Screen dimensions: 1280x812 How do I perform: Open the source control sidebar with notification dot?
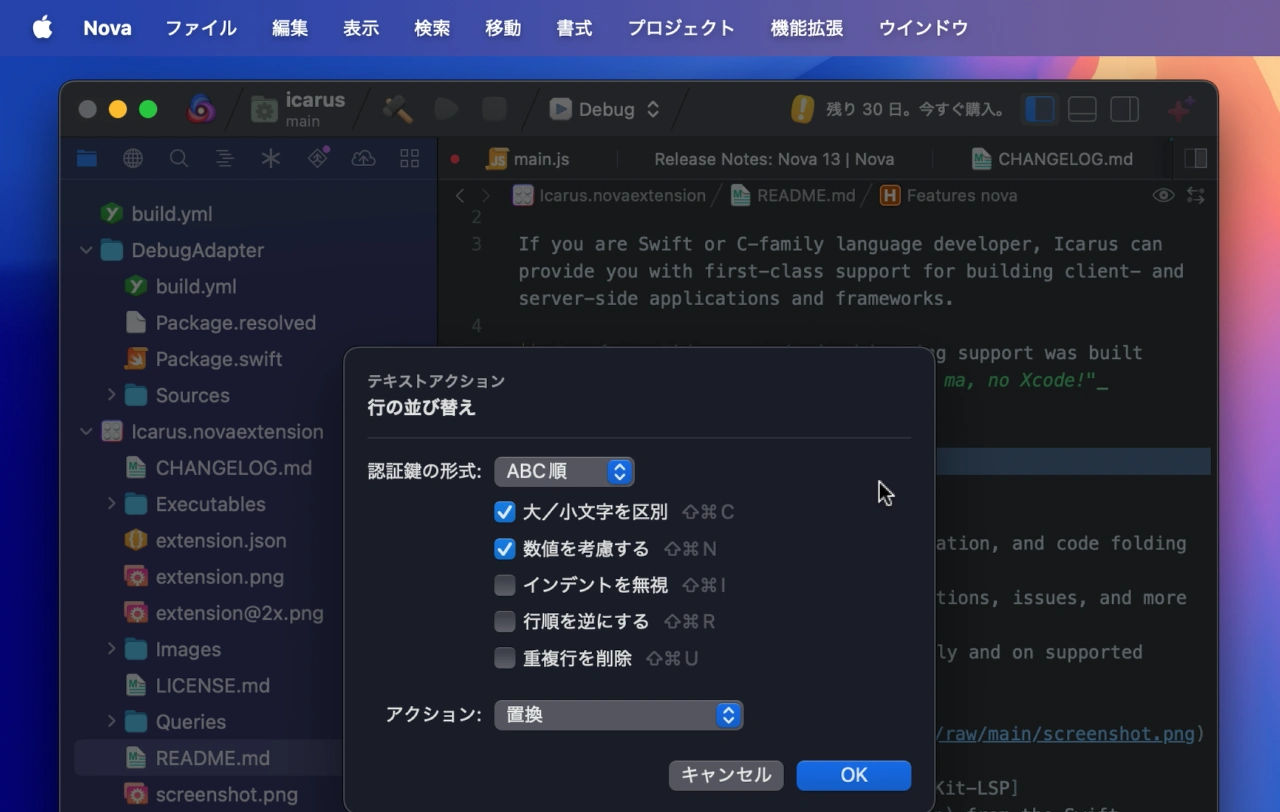pos(317,157)
